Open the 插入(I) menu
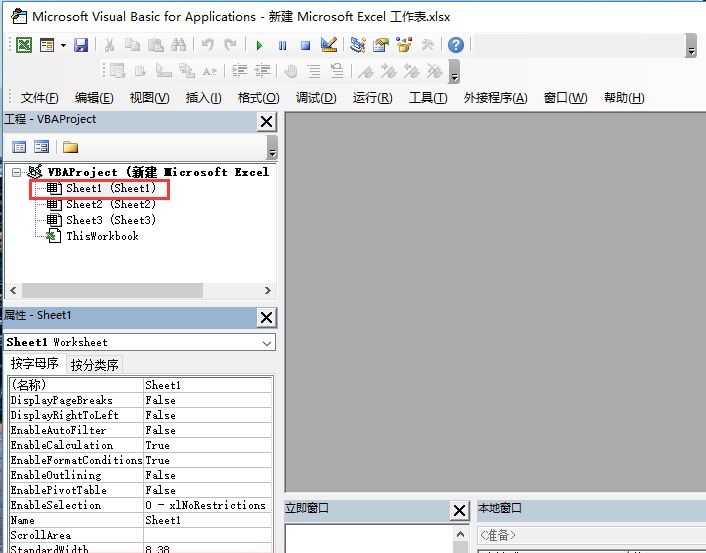706x553 pixels. (204, 98)
